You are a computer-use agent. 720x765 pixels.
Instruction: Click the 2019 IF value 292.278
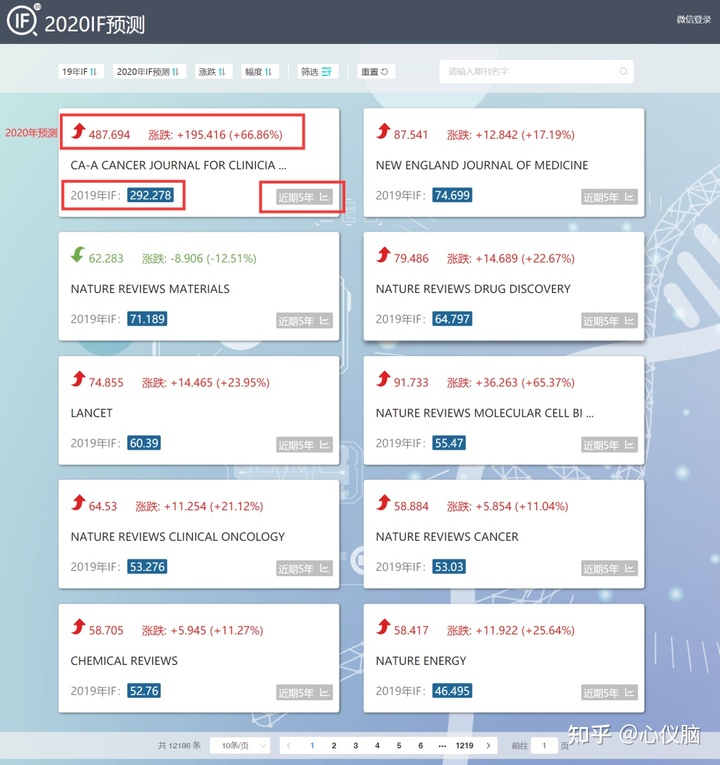coord(150,195)
